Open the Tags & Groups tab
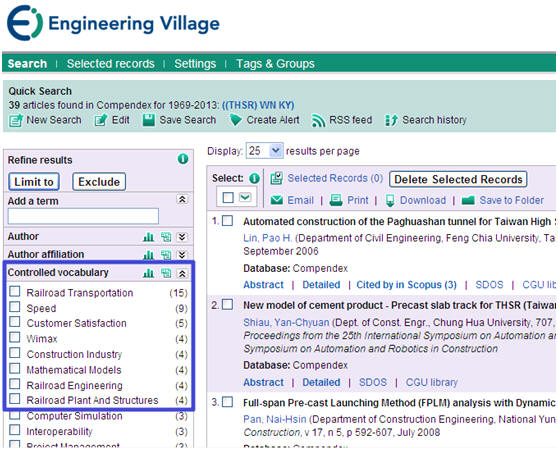Screen dimensions: 558x451 [x=275, y=64]
